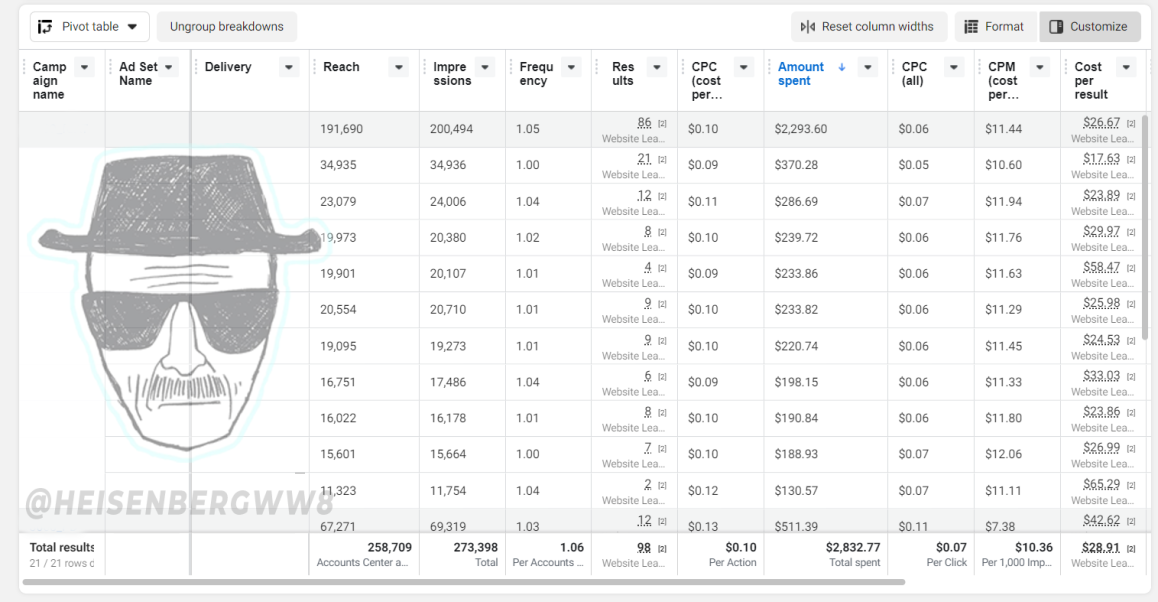The width and height of the screenshot is (1158, 602).
Task: Open CPC (all) column dropdown arrow
Action: (954, 67)
